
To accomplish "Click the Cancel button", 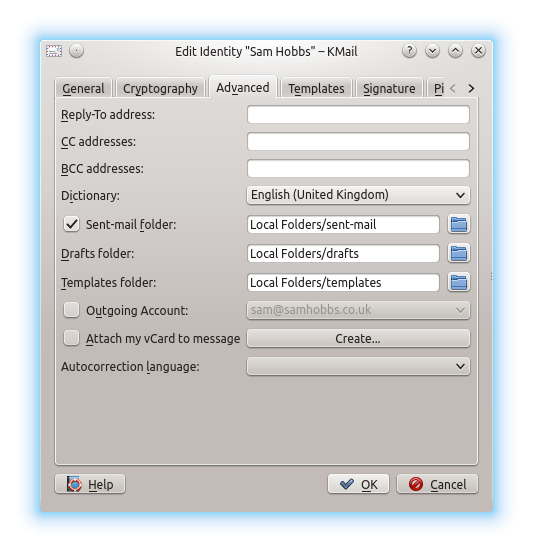I will [x=437, y=484].
